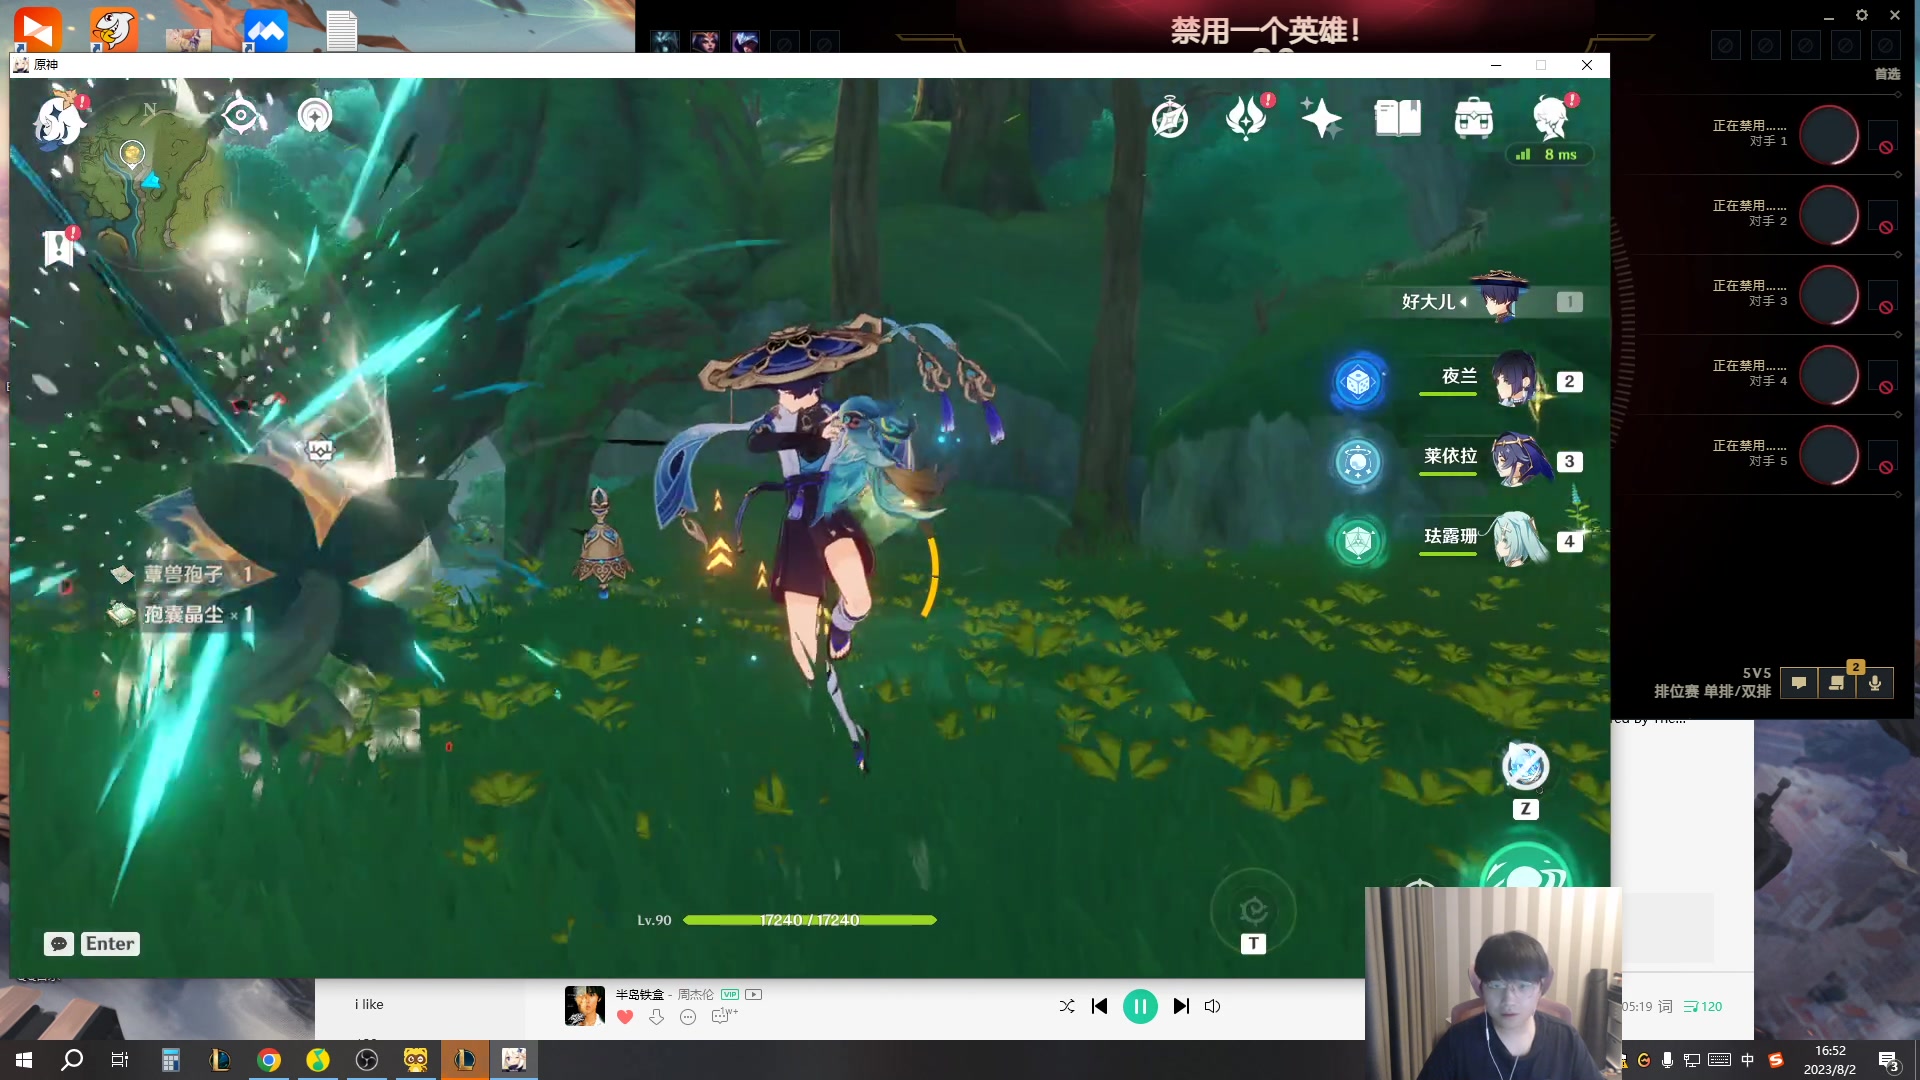
Task: Switch to party member 莱依拉
Action: point(1500,459)
